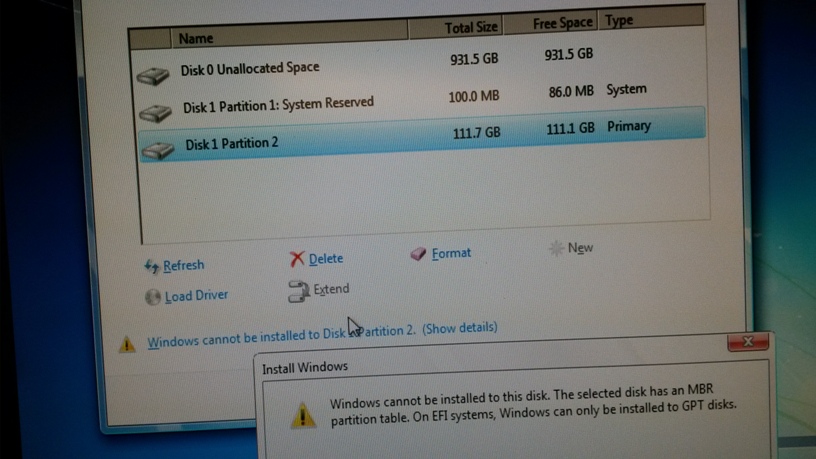Click the 86.0 MB free space value

571,92
